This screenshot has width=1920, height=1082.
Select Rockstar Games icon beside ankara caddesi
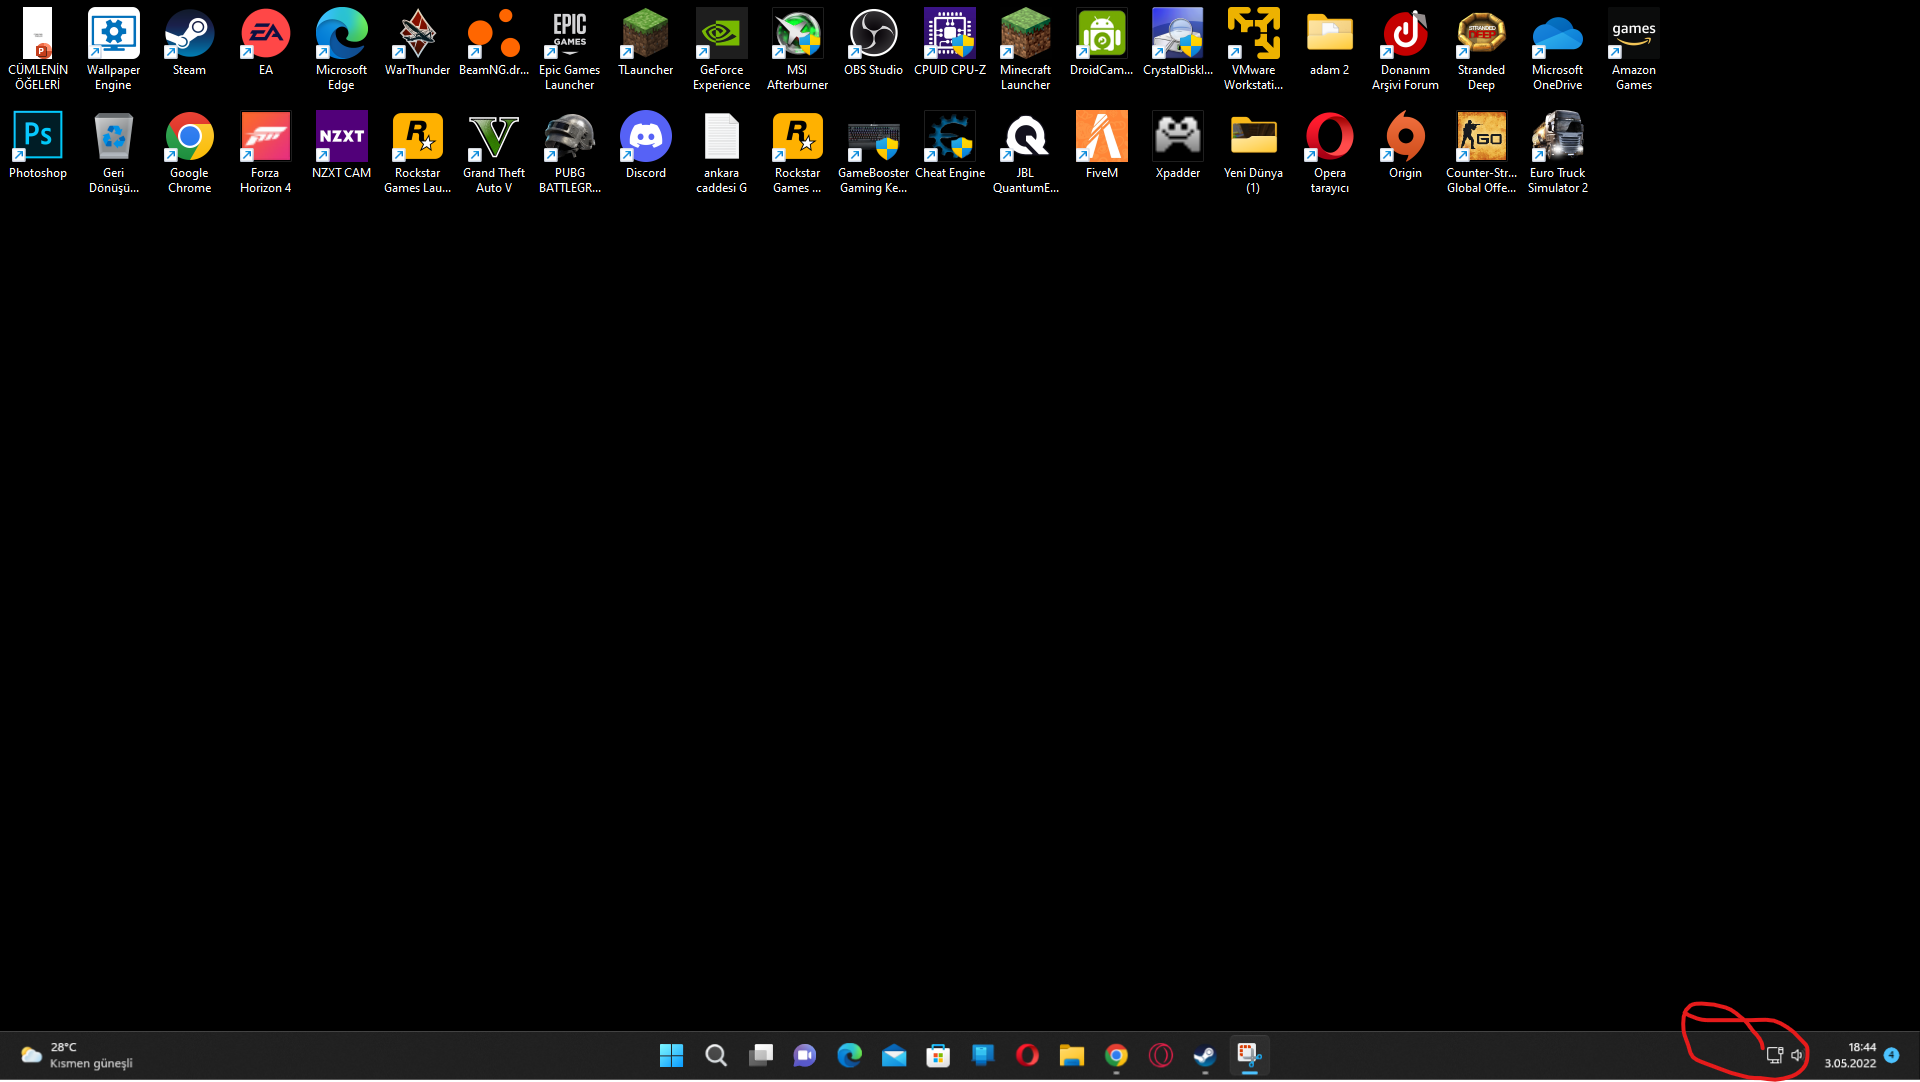797,153
